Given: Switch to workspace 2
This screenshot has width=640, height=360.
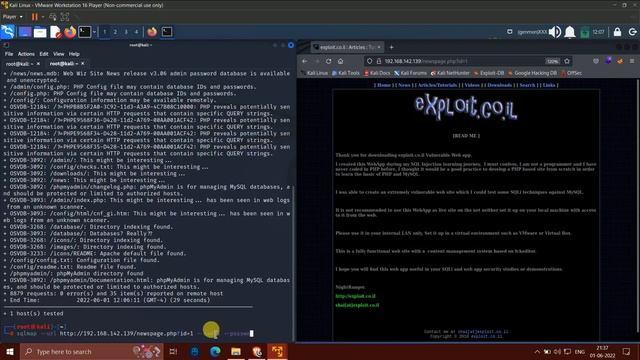Looking at the screenshot, I should pyautogui.click(x=115, y=32).
